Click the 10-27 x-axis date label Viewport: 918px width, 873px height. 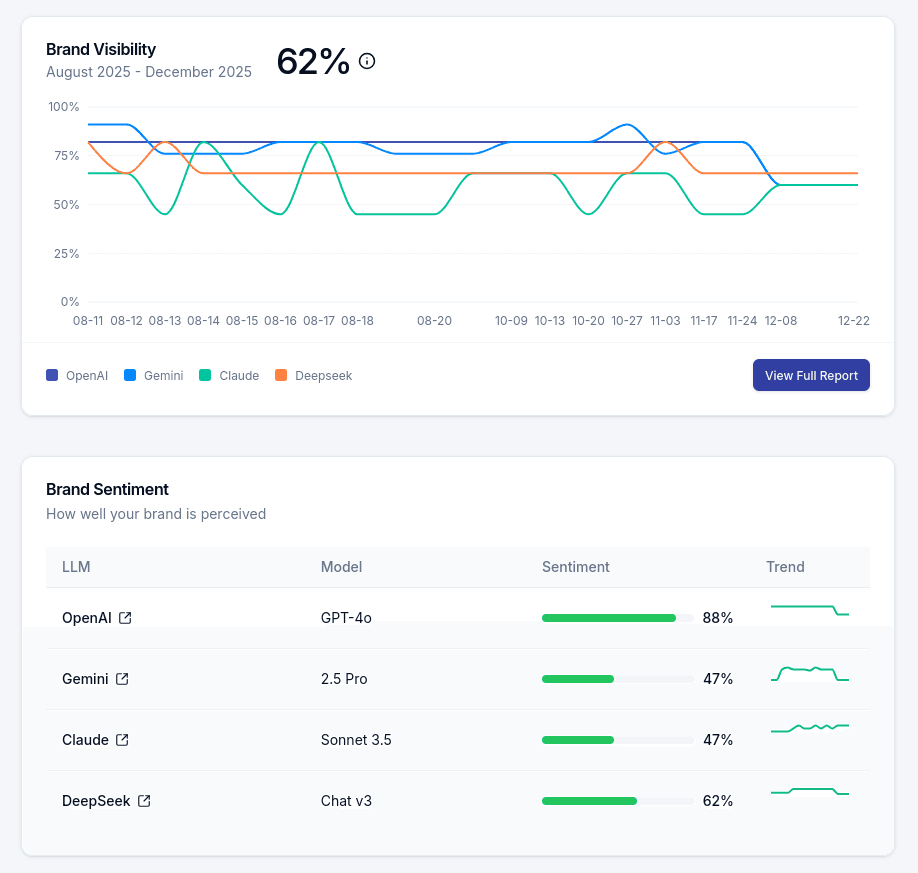click(x=626, y=321)
